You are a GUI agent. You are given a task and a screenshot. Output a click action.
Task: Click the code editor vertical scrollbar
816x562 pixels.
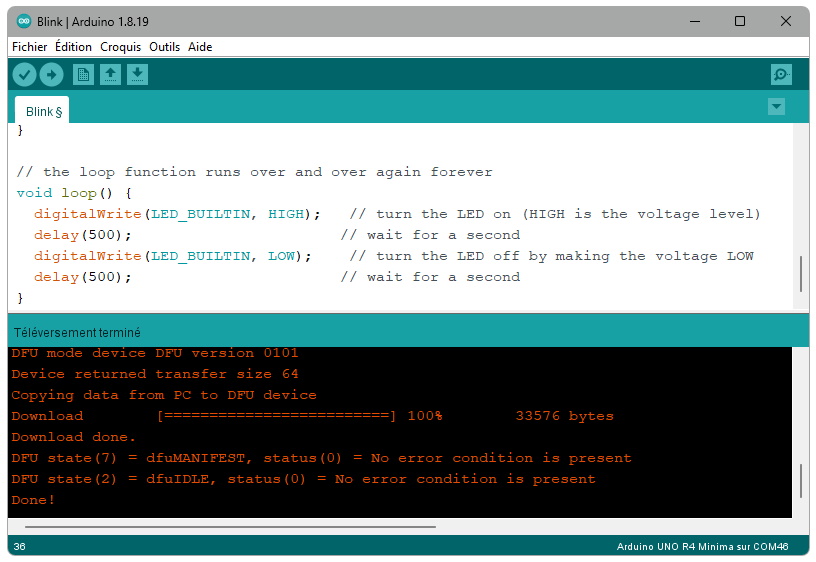(x=800, y=274)
